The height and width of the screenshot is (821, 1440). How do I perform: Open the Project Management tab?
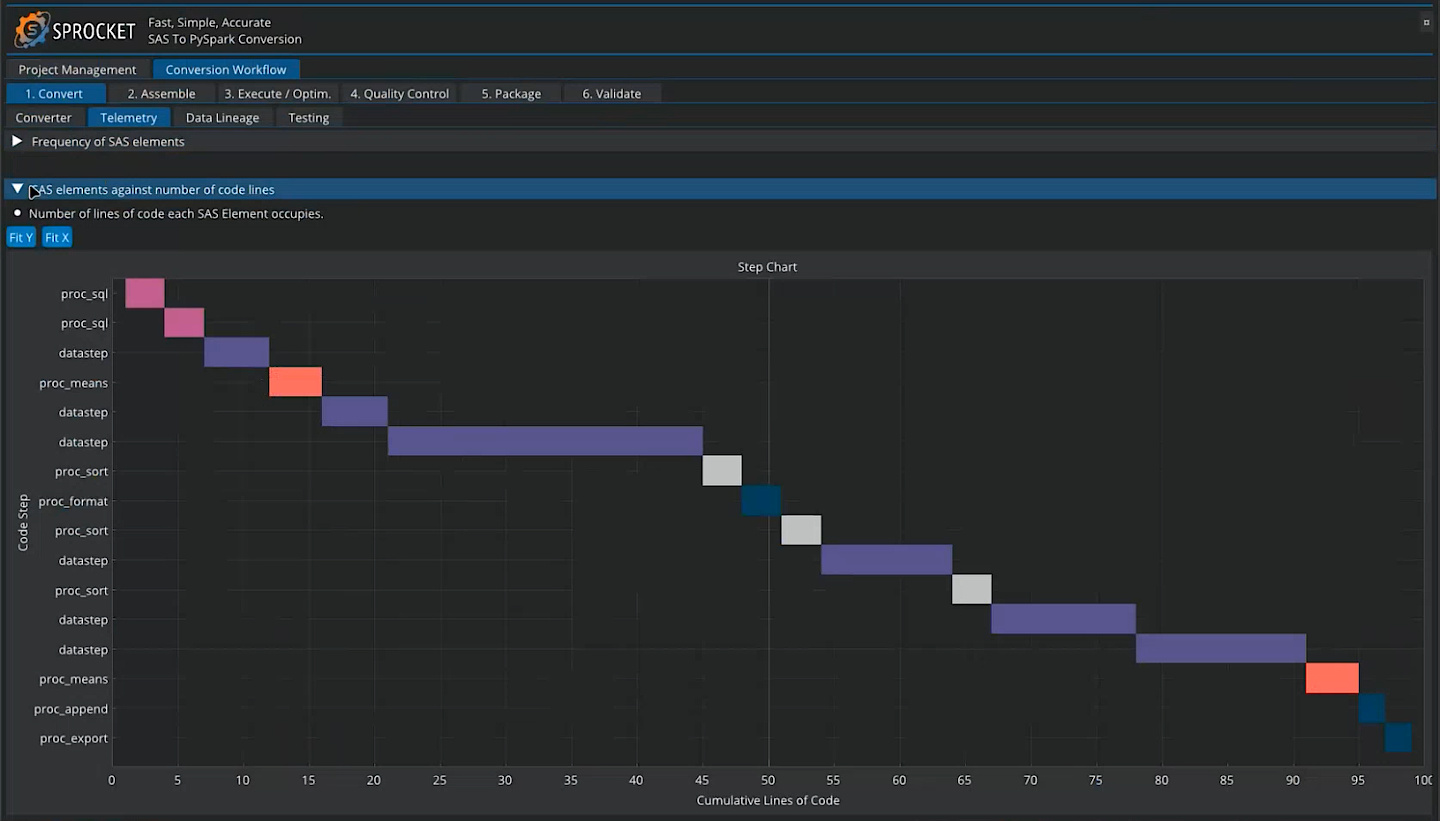click(77, 70)
